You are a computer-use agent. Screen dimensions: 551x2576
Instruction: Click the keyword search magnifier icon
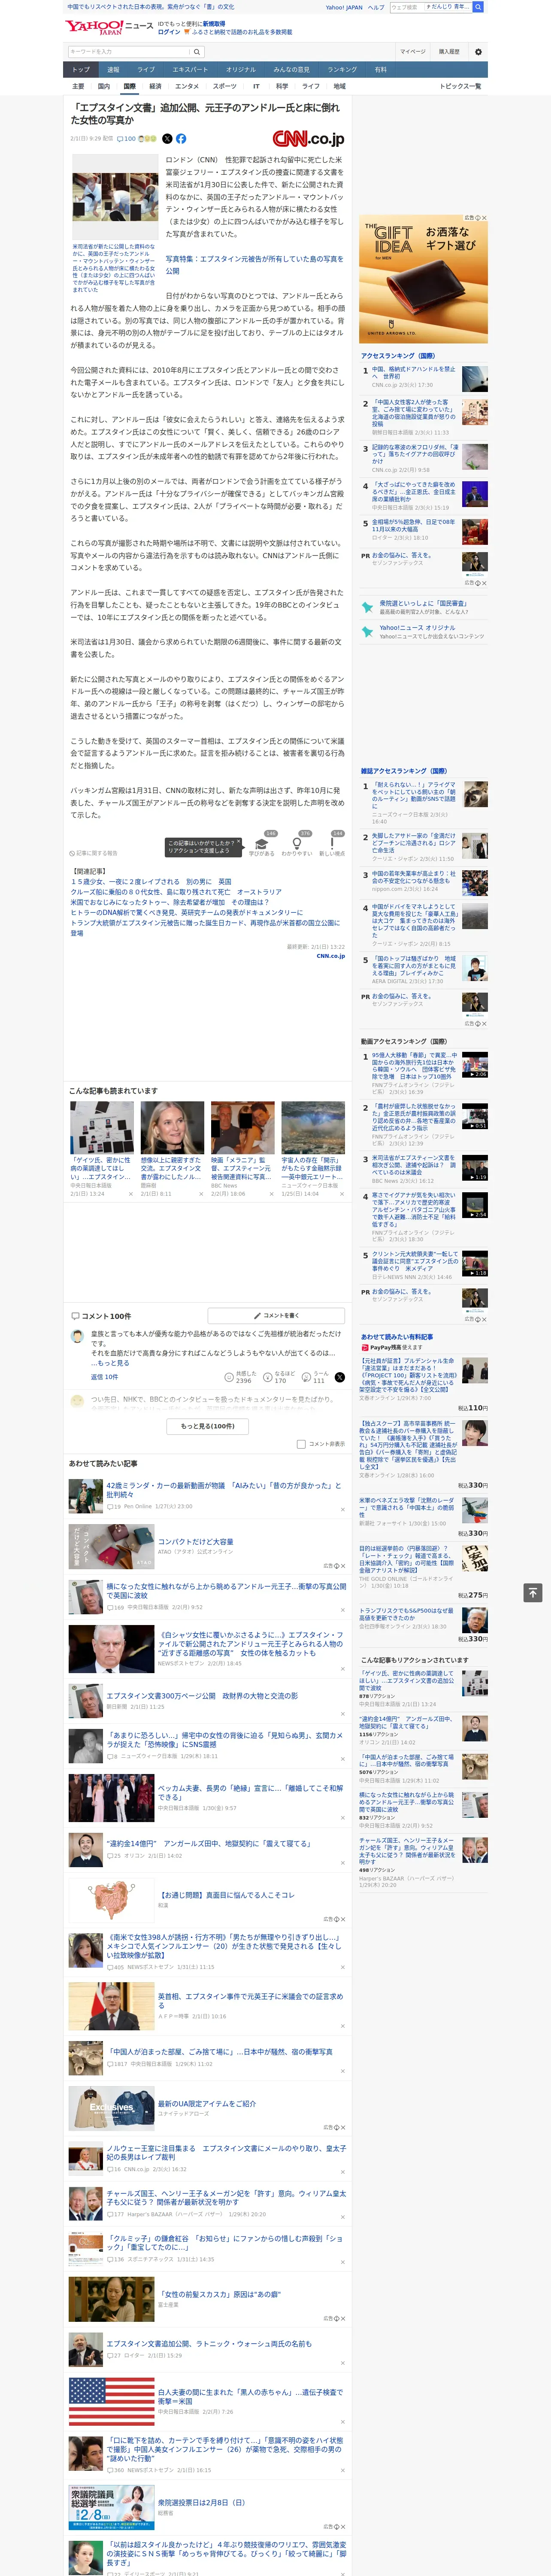pyautogui.click(x=198, y=51)
